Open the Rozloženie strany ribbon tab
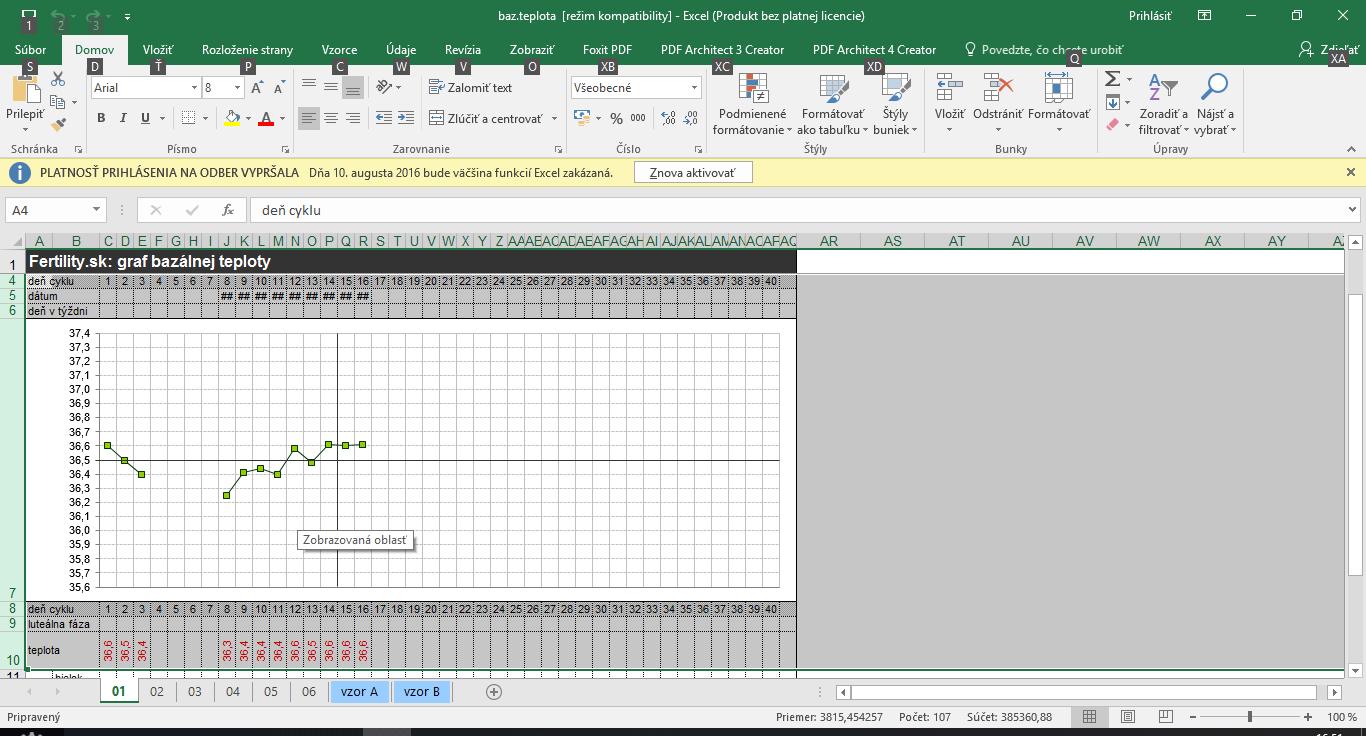Image resolution: width=1366 pixels, height=736 pixels. [x=247, y=49]
